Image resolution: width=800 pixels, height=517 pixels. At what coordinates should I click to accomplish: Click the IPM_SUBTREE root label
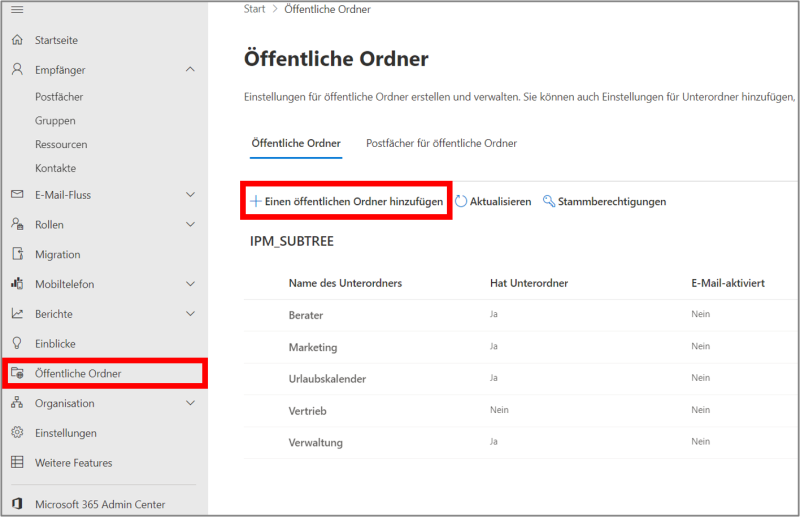tap(292, 241)
